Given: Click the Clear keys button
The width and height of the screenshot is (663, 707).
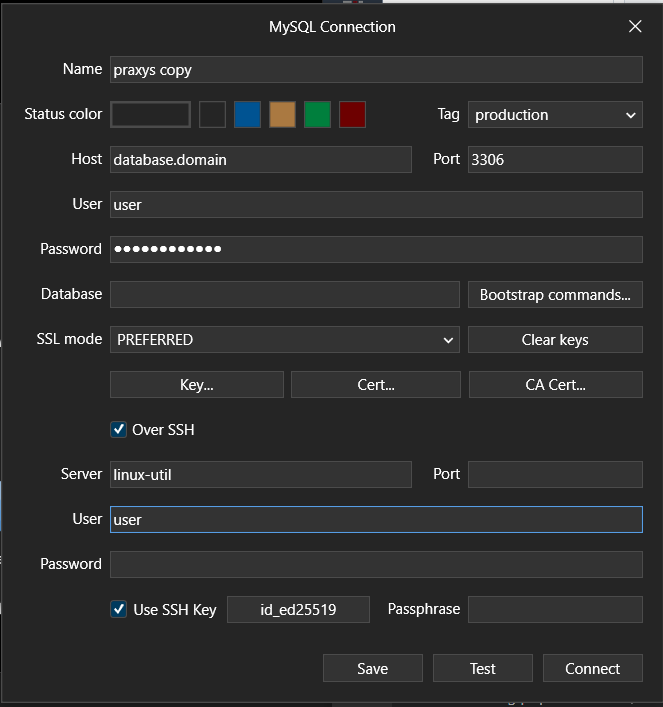Looking at the screenshot, I should (x=555, y=340).
